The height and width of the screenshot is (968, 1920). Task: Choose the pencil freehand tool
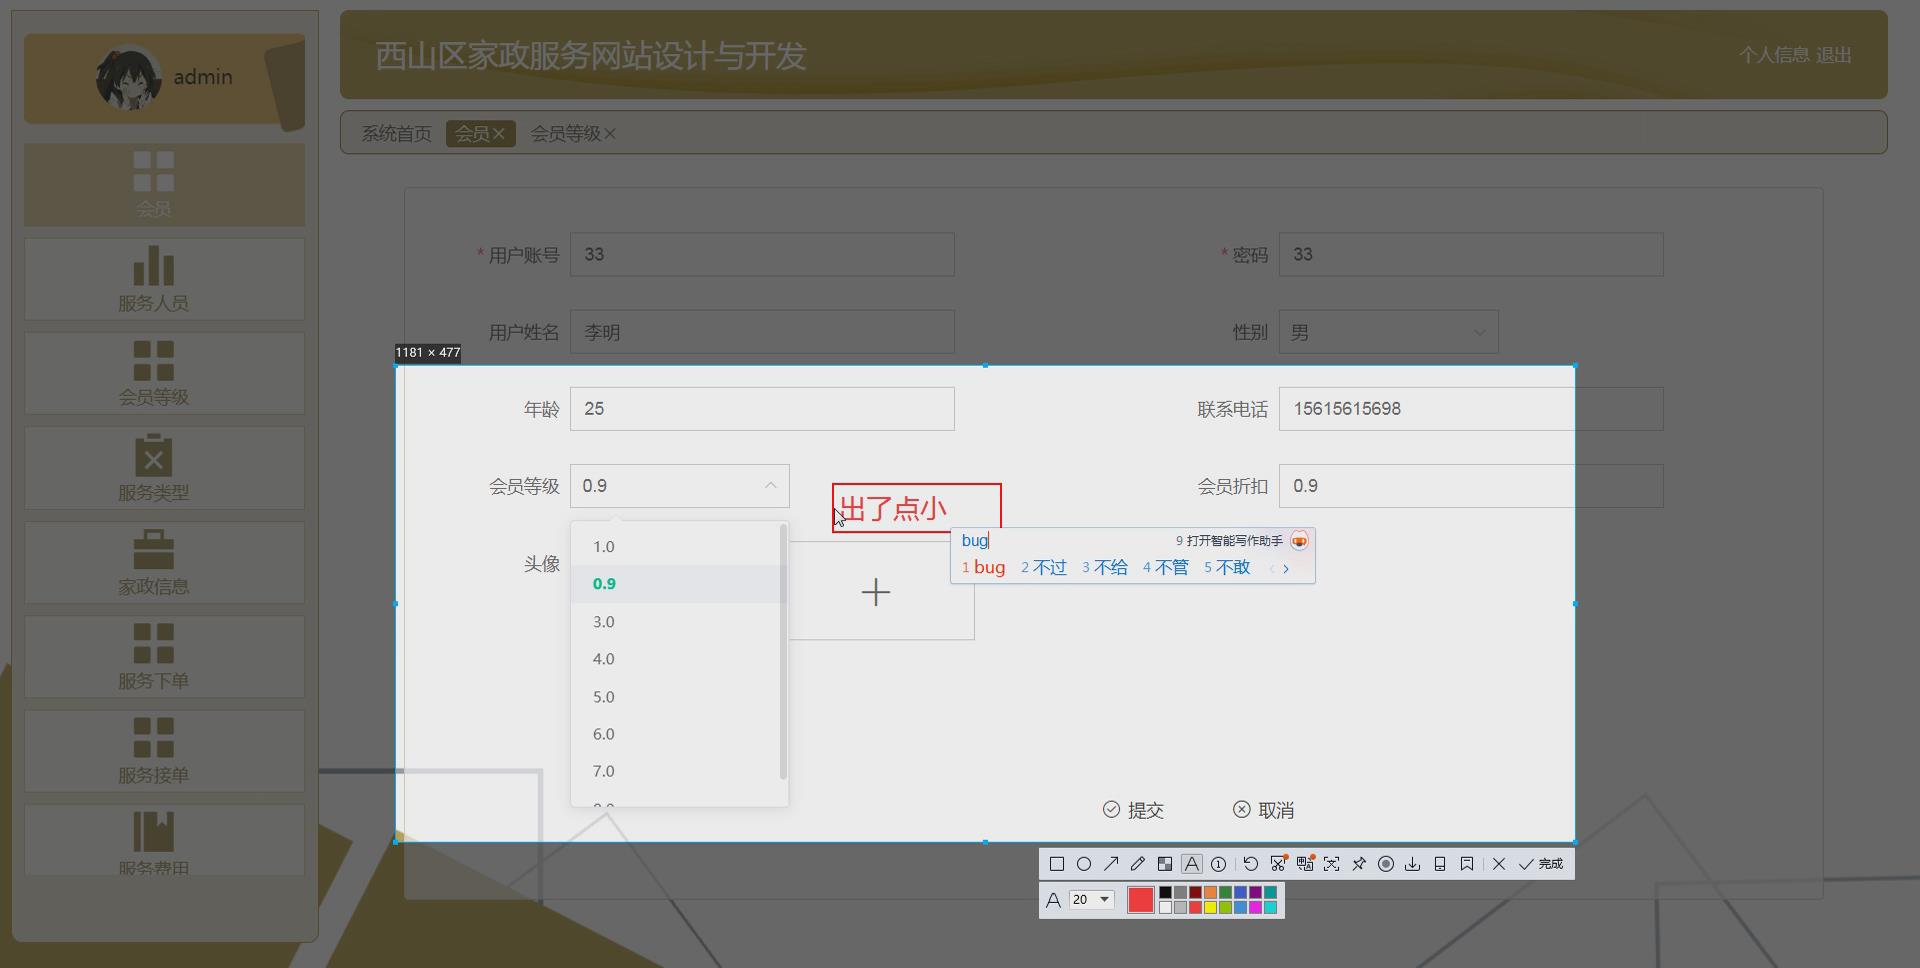1138,864
